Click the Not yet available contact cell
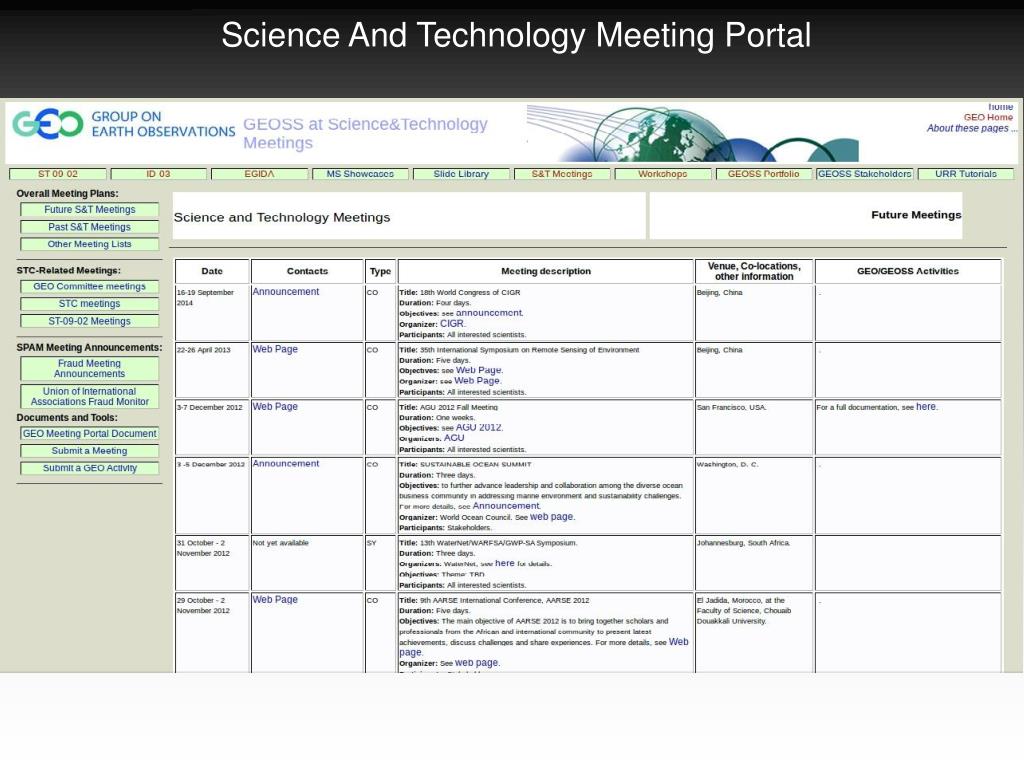The image size is (1024, 768). (307, 562)
